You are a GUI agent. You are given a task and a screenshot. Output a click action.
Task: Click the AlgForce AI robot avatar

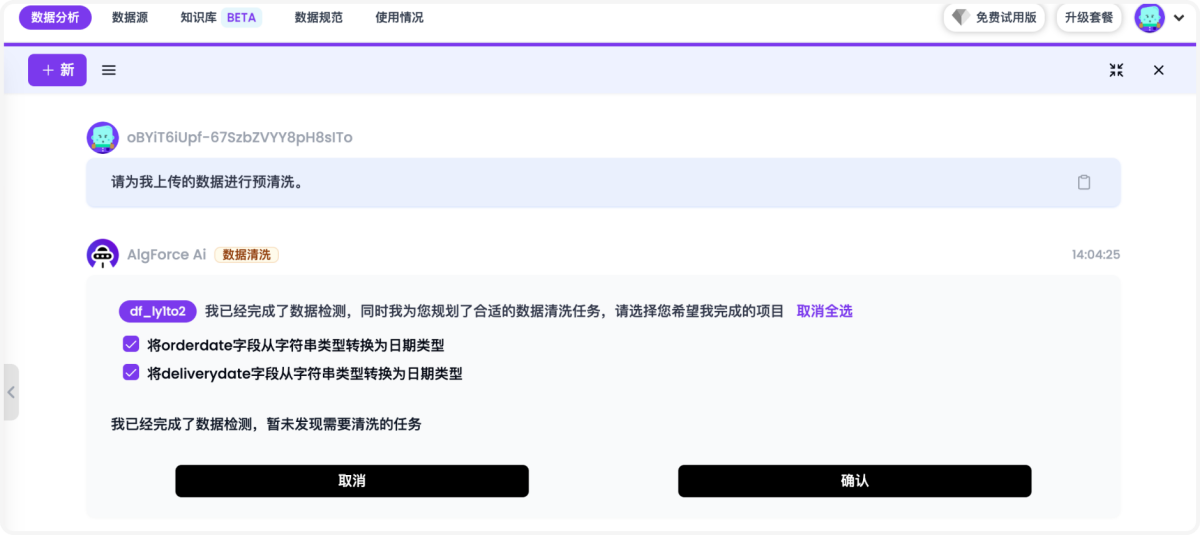click(103, 255)
